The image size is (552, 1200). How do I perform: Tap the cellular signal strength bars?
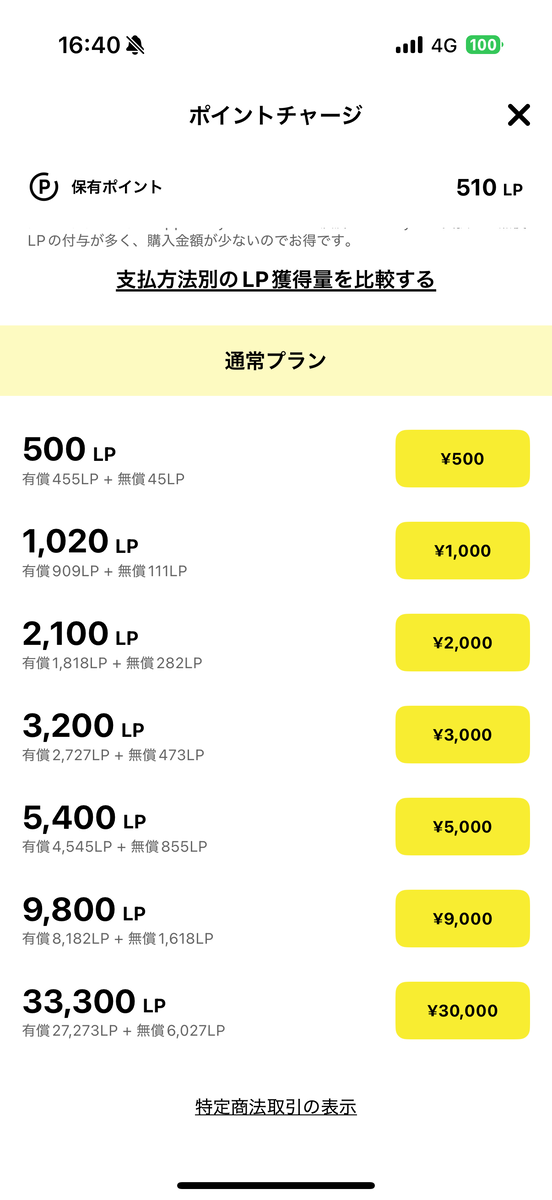pos(409,45)
